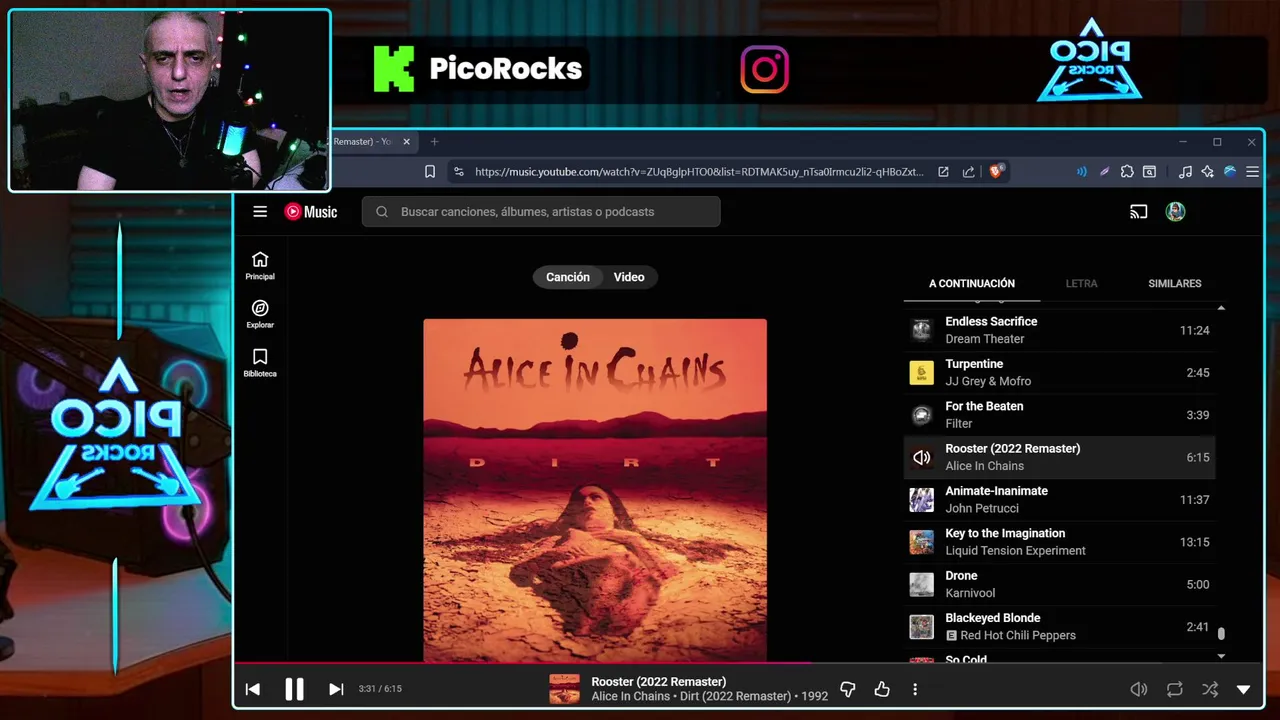Open the Leo AI sparkle icon
The height and width of the screenshot is (720, 1280).
coord(1208,172)
